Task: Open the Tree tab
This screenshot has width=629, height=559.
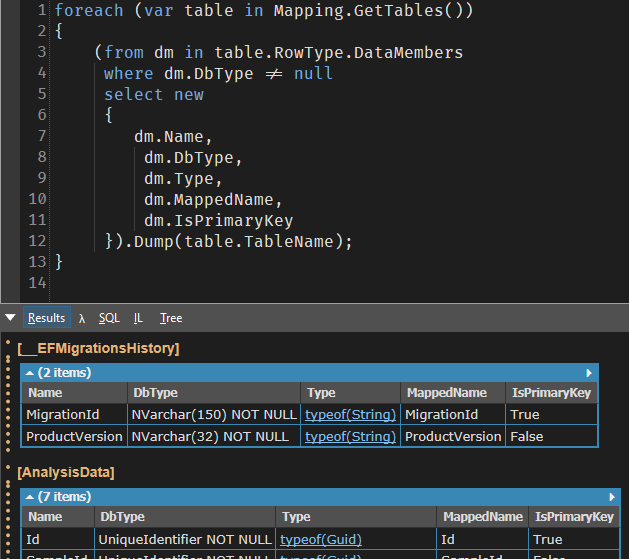Action: coord(171,318)
